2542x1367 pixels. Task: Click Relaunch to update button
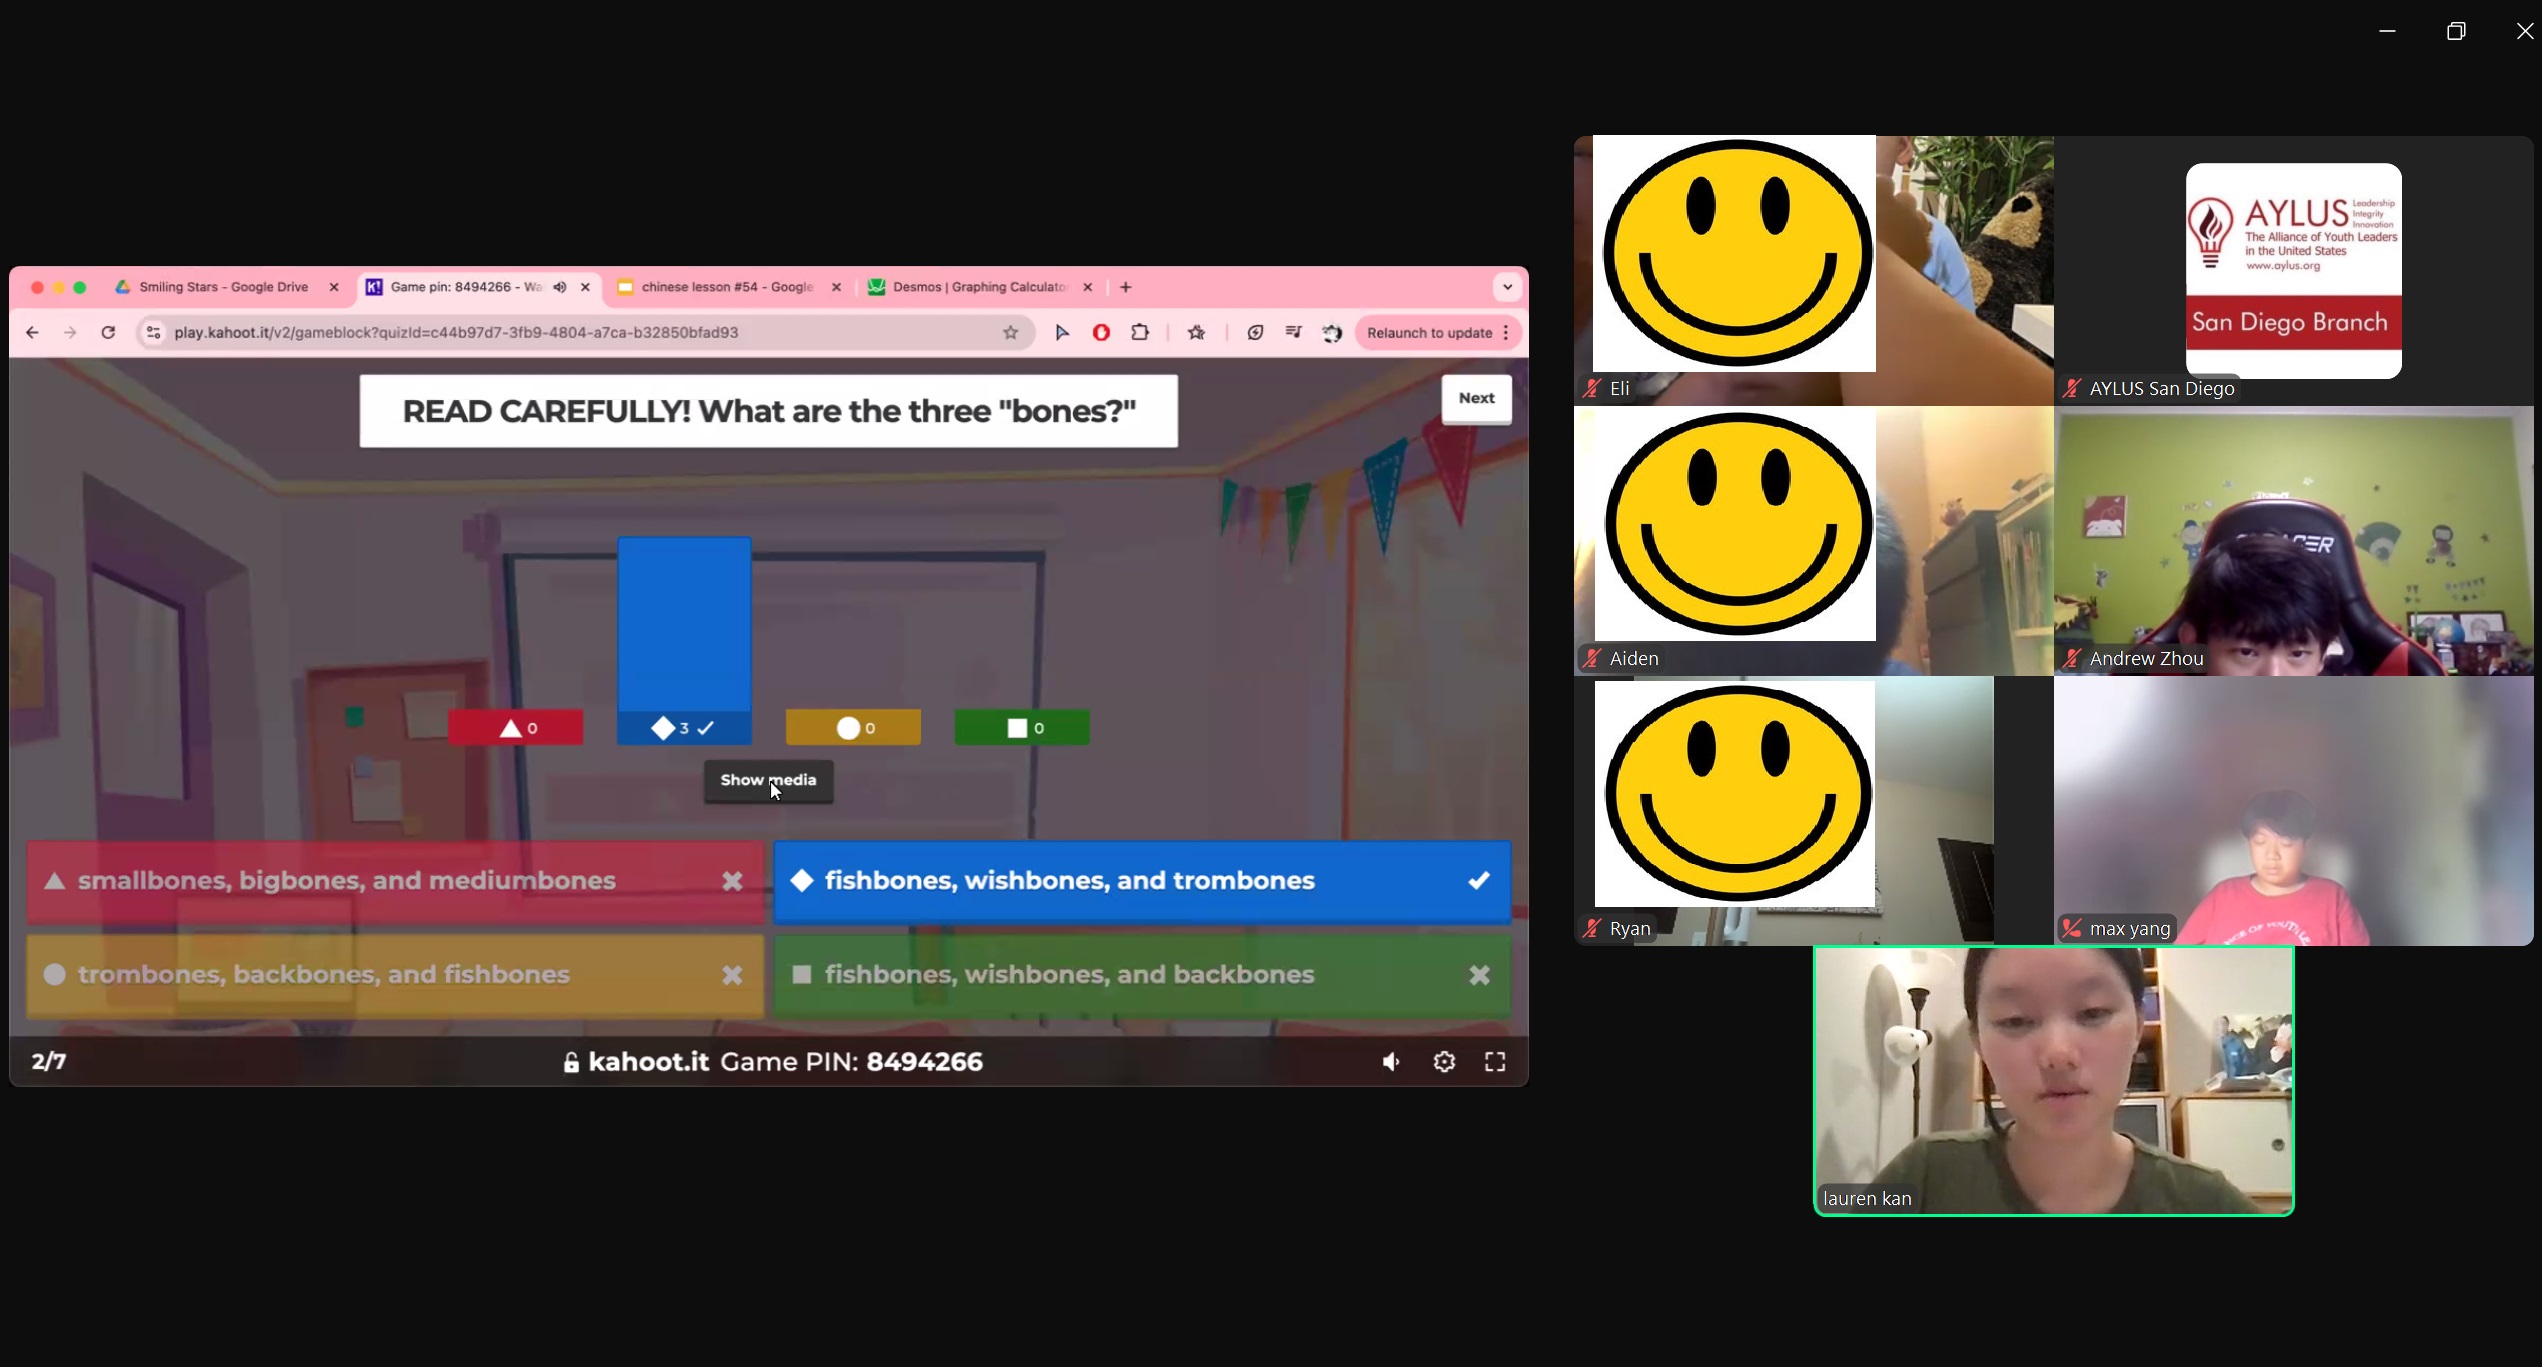point(1429,333)
